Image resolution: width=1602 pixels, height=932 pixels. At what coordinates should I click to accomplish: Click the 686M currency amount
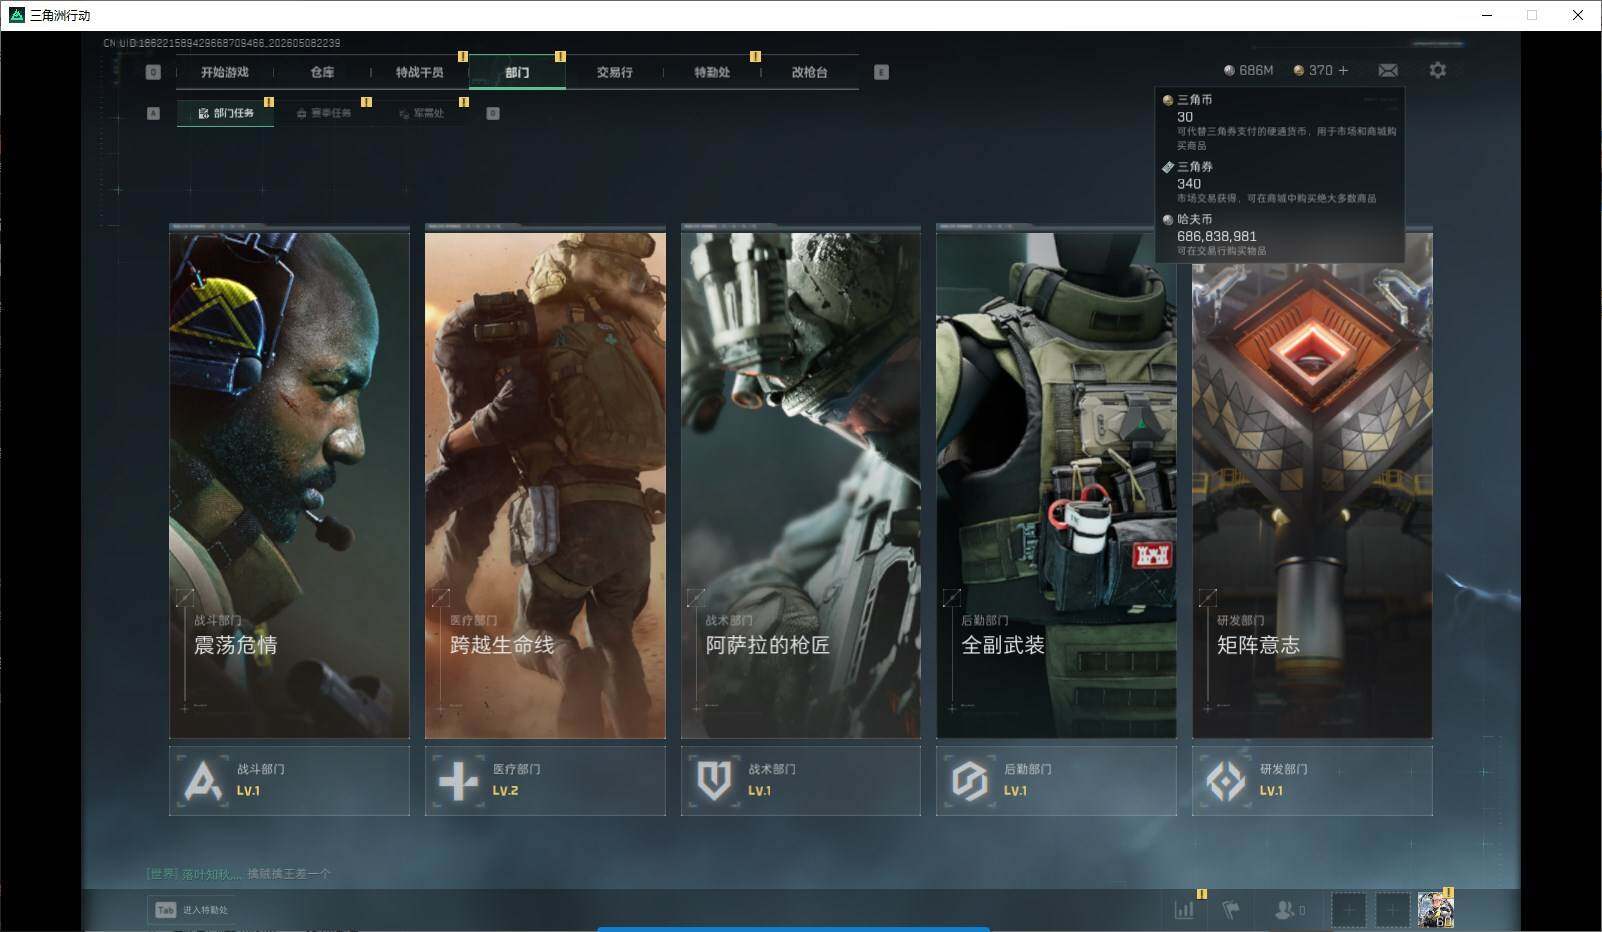(1256, 70)
